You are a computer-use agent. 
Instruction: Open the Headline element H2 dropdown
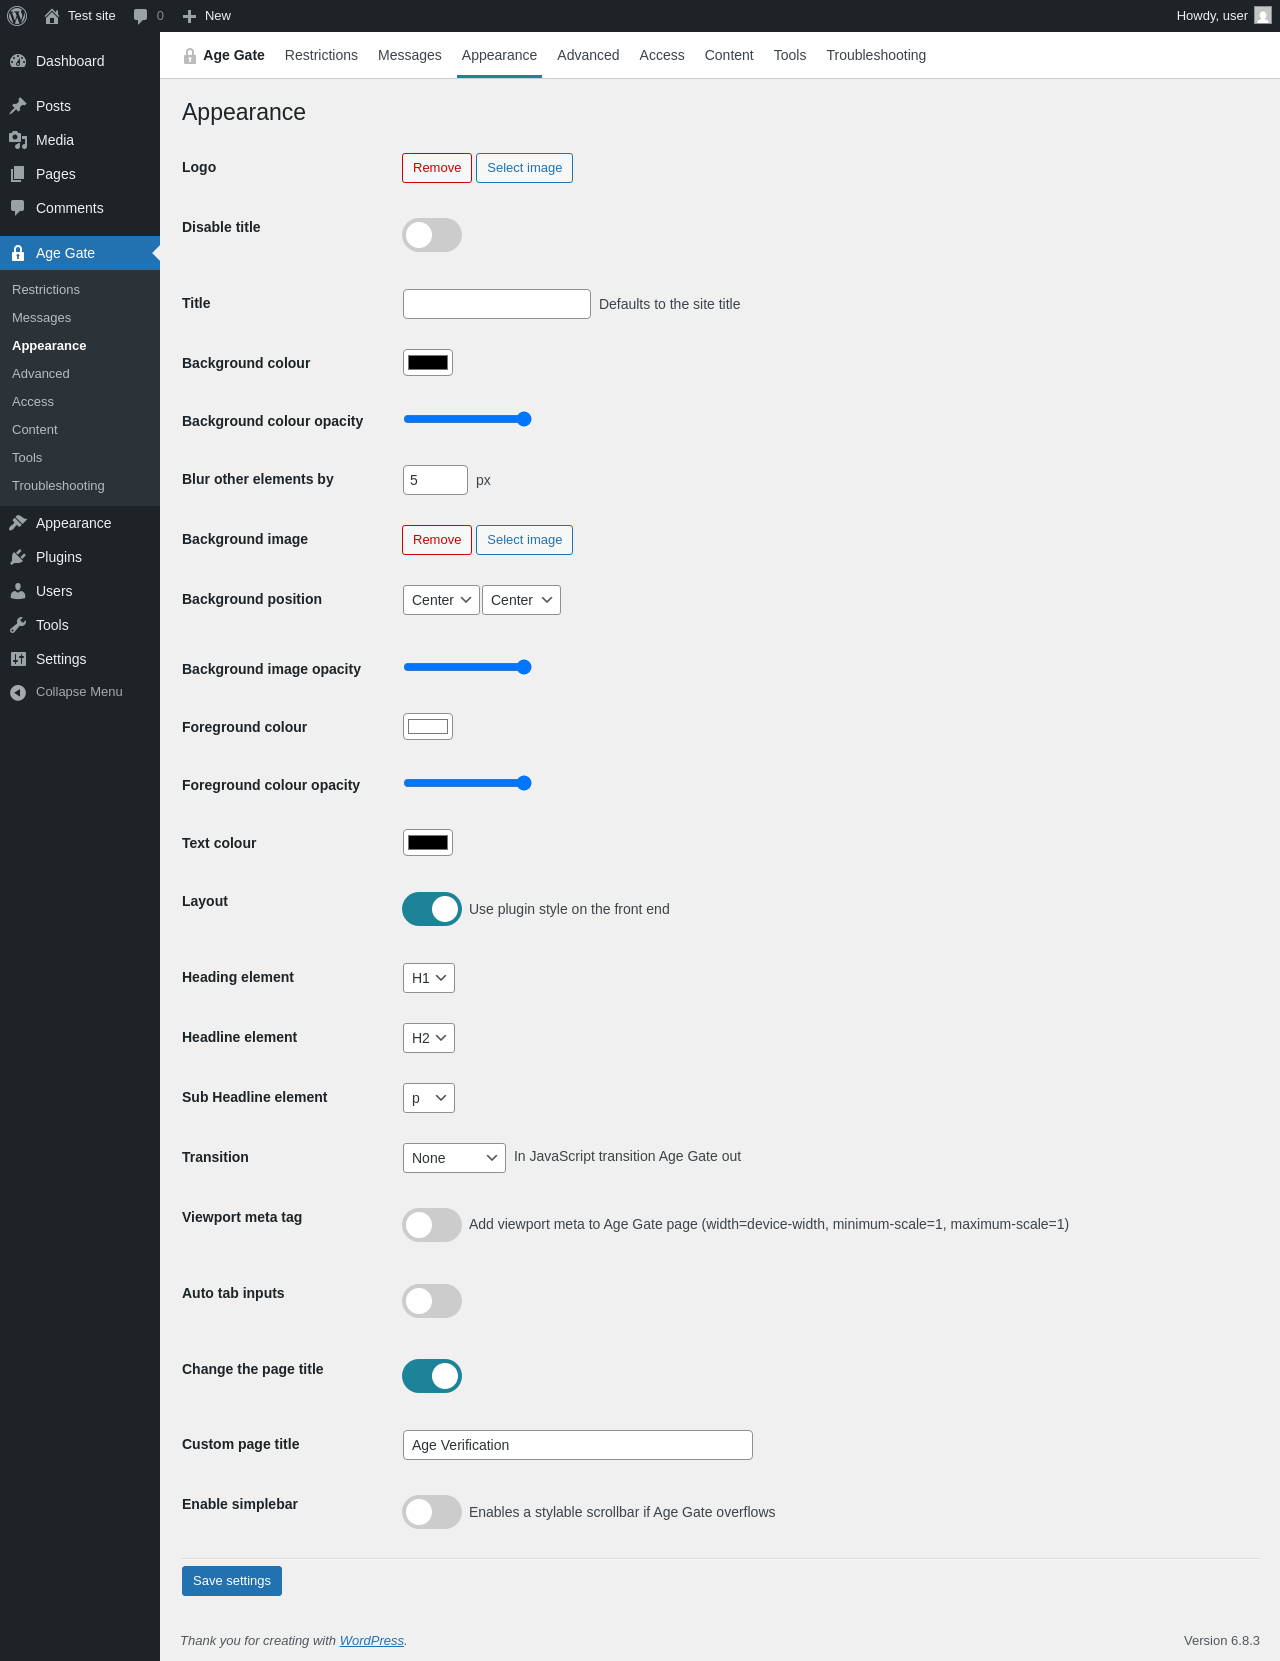pyautogui.click(x=429, y=1038)
